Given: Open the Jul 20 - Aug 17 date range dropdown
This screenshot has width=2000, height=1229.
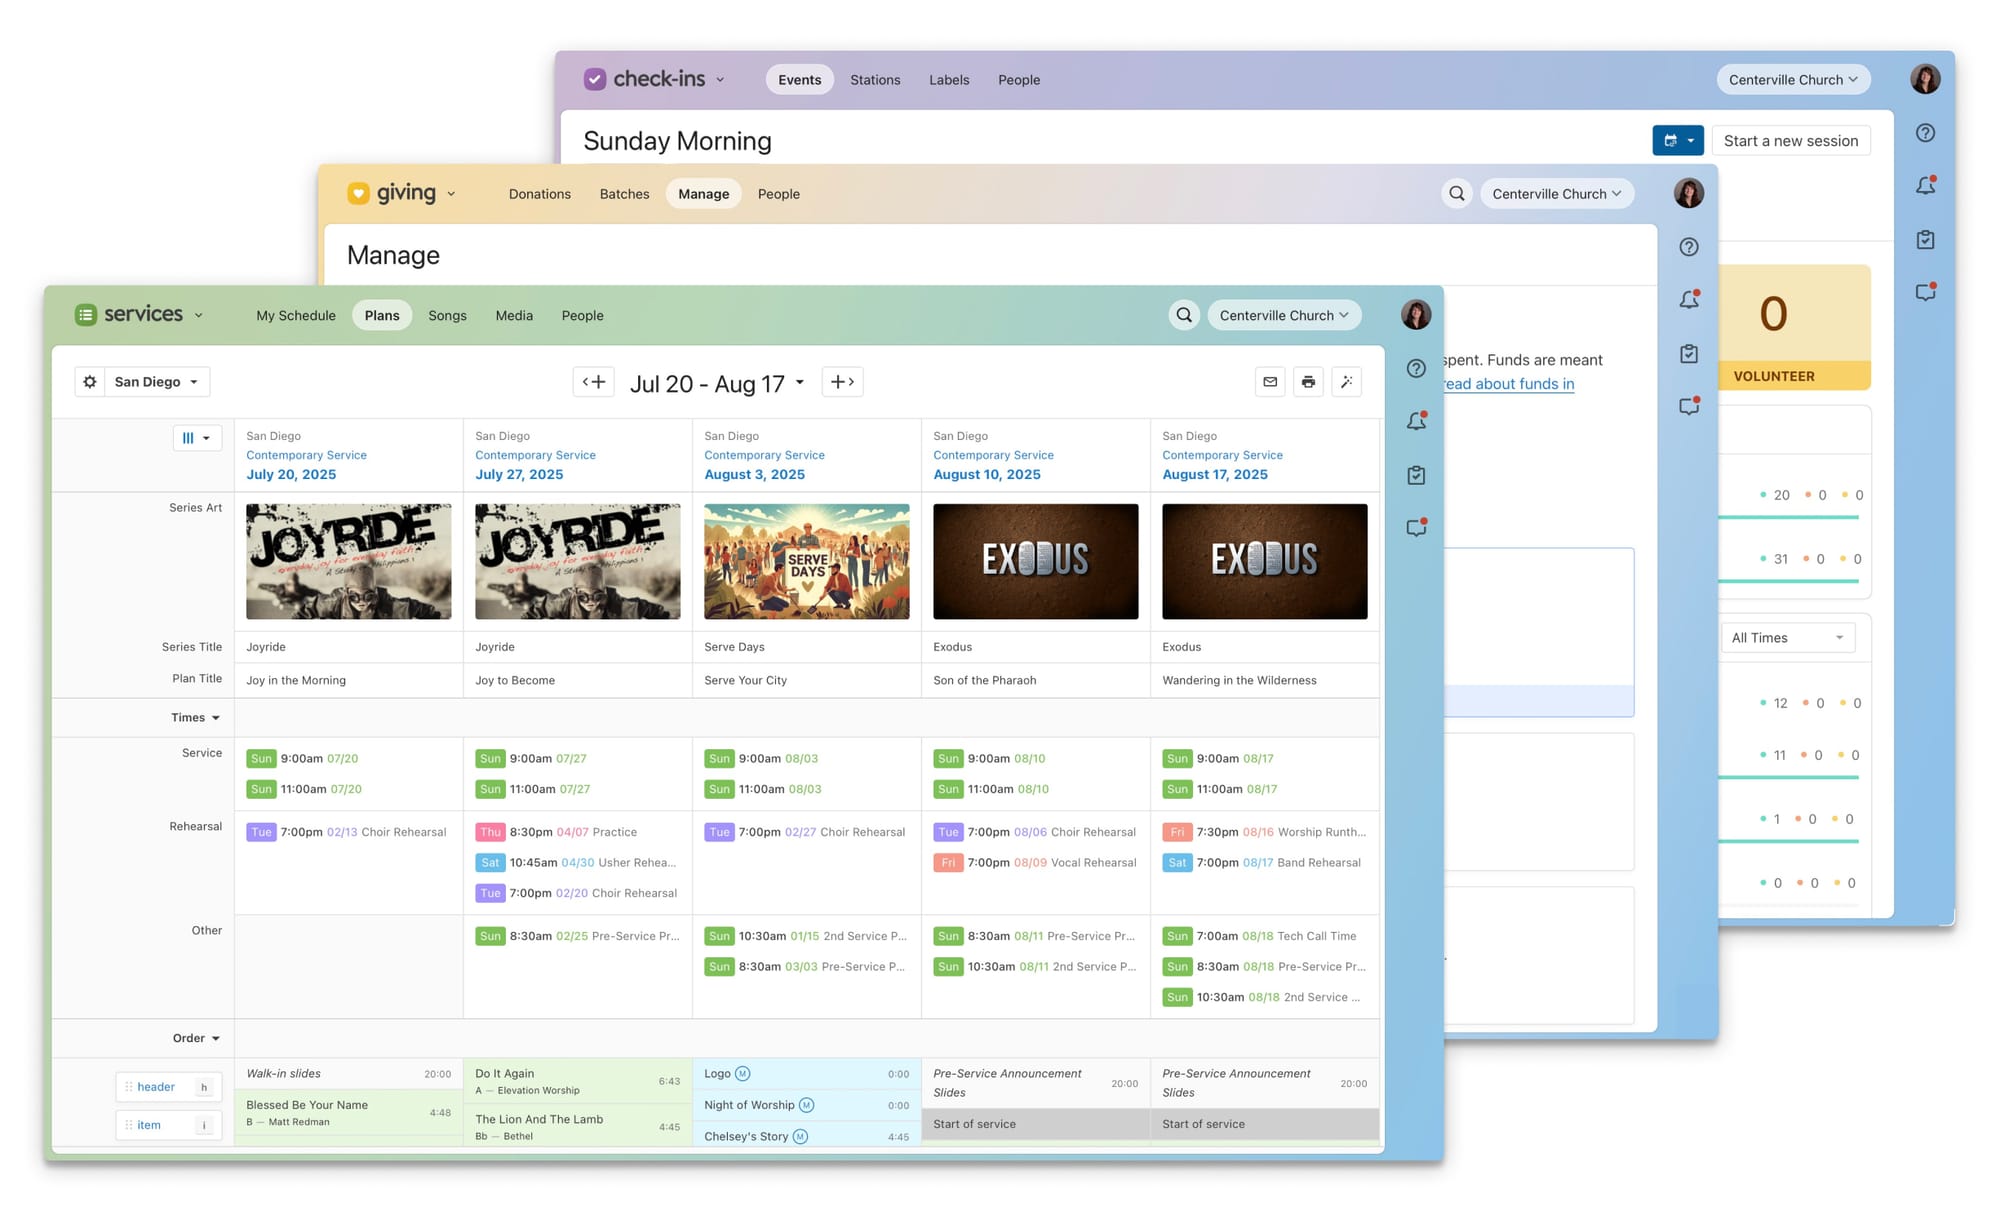Looking at the screenshot, I should click(717, 382).
